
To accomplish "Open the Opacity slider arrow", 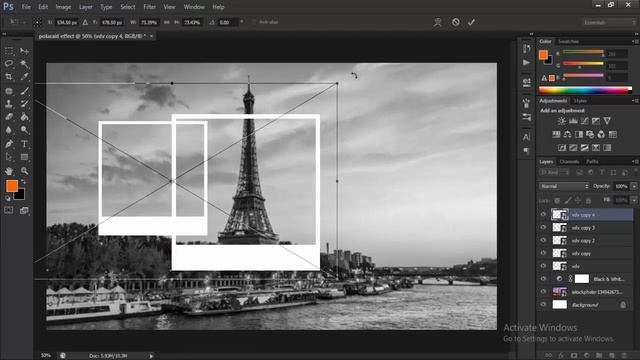I will coord(634,186).
